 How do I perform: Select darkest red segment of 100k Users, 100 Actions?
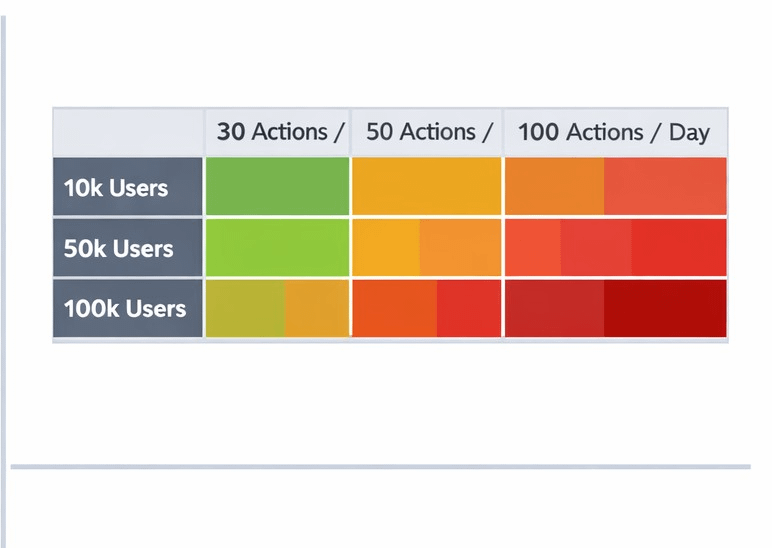point(665,309)
